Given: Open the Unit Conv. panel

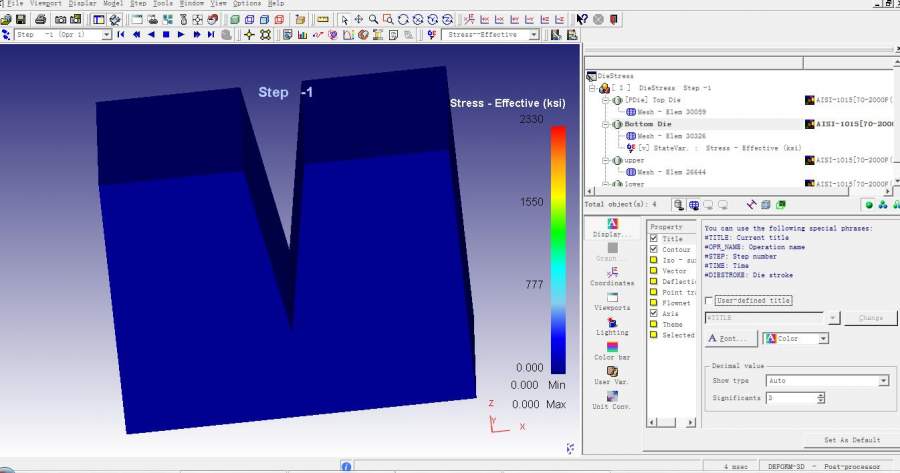Looking at the screenshot, I should click(x=612, y=399).
